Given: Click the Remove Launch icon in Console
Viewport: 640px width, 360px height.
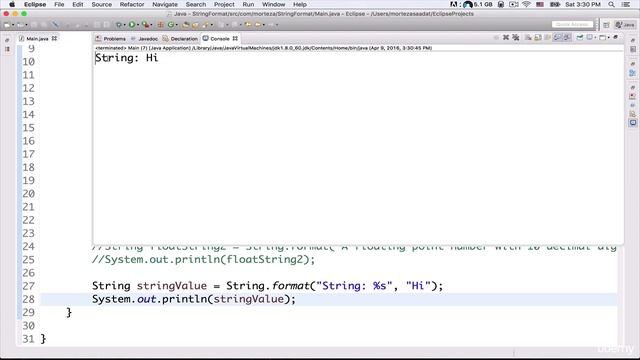Looking at the screenshot, I should pyautogui.click(x=506, y=38).
